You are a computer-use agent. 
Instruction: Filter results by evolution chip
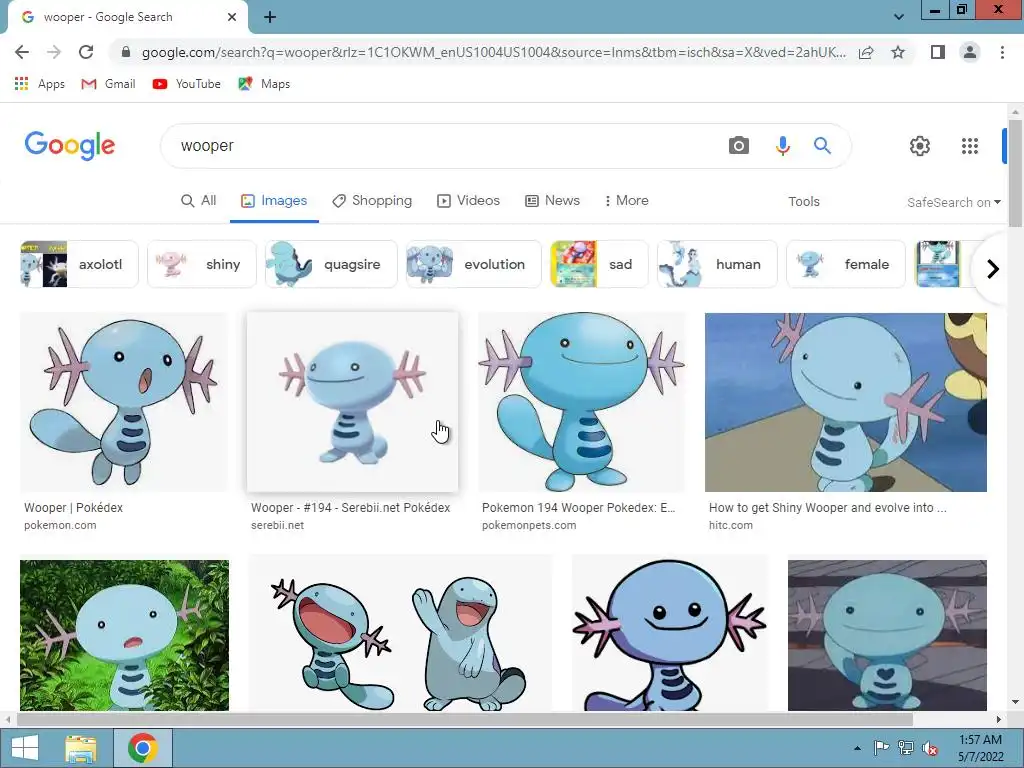point(473,264)
